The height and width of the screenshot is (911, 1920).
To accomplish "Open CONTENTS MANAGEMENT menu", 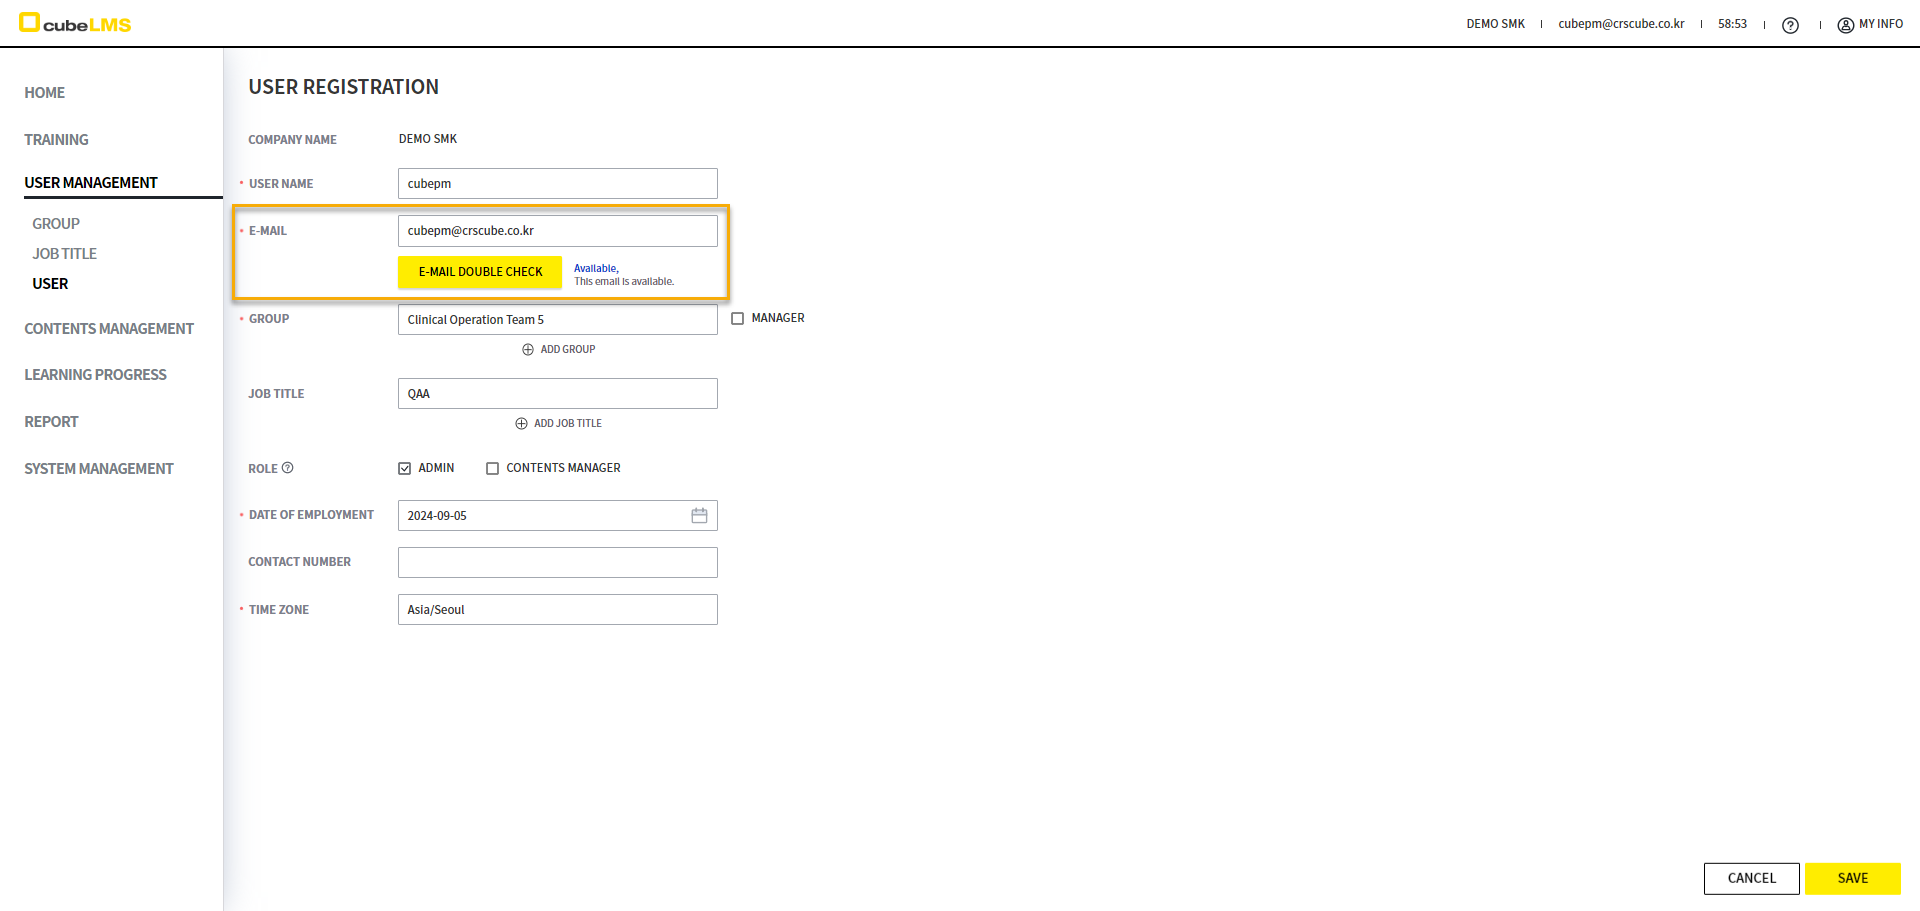I will 109,329.
